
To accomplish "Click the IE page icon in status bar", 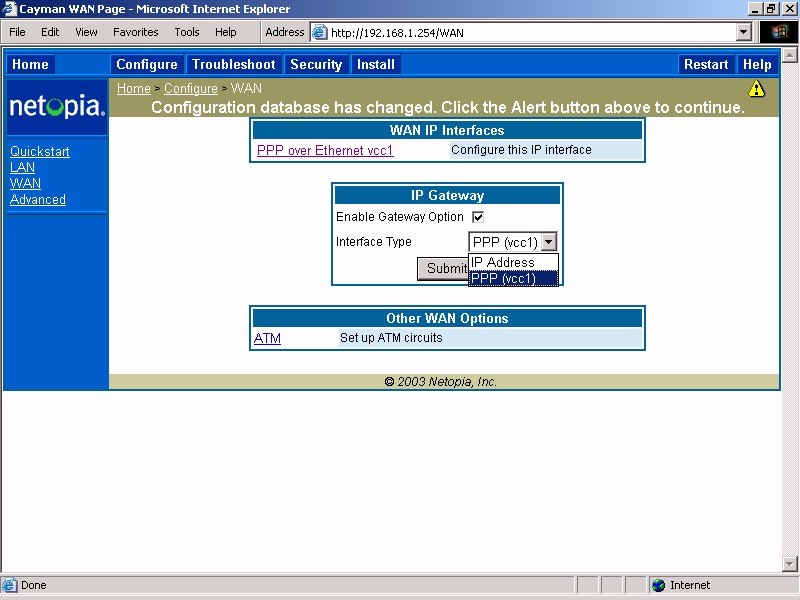I will (x=9, y=585).
